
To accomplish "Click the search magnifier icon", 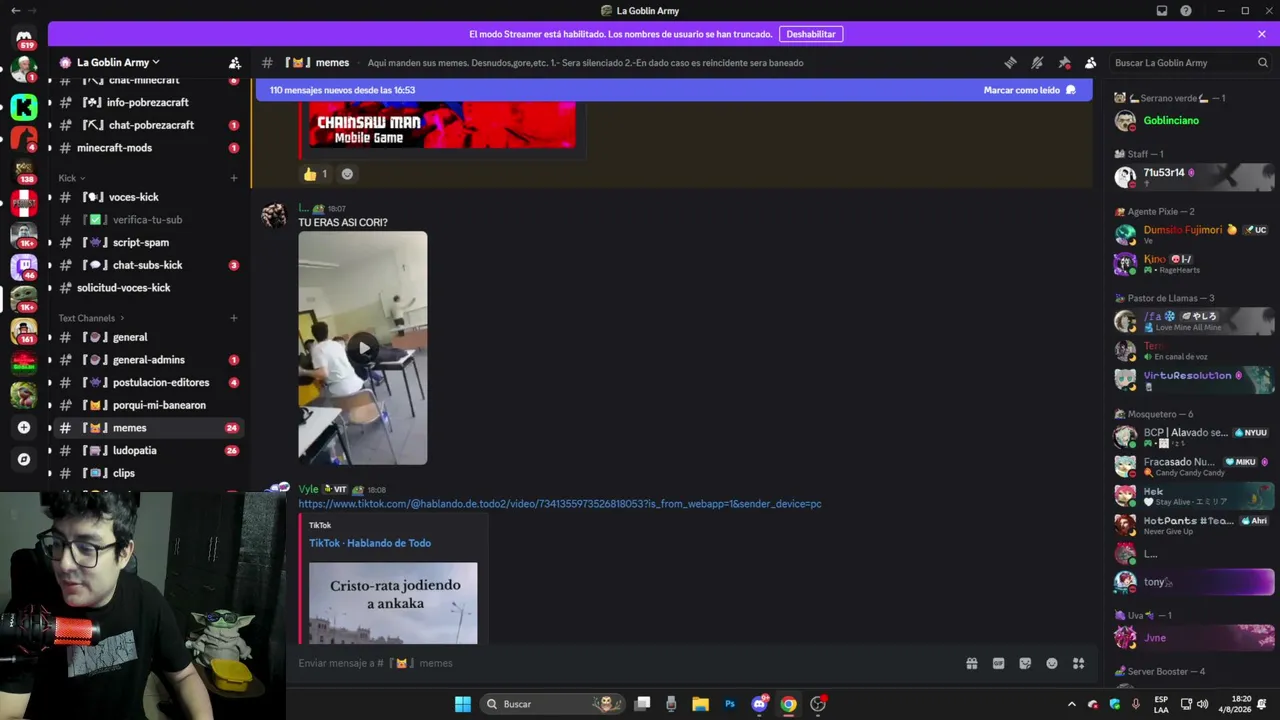I will [1262, 62].
